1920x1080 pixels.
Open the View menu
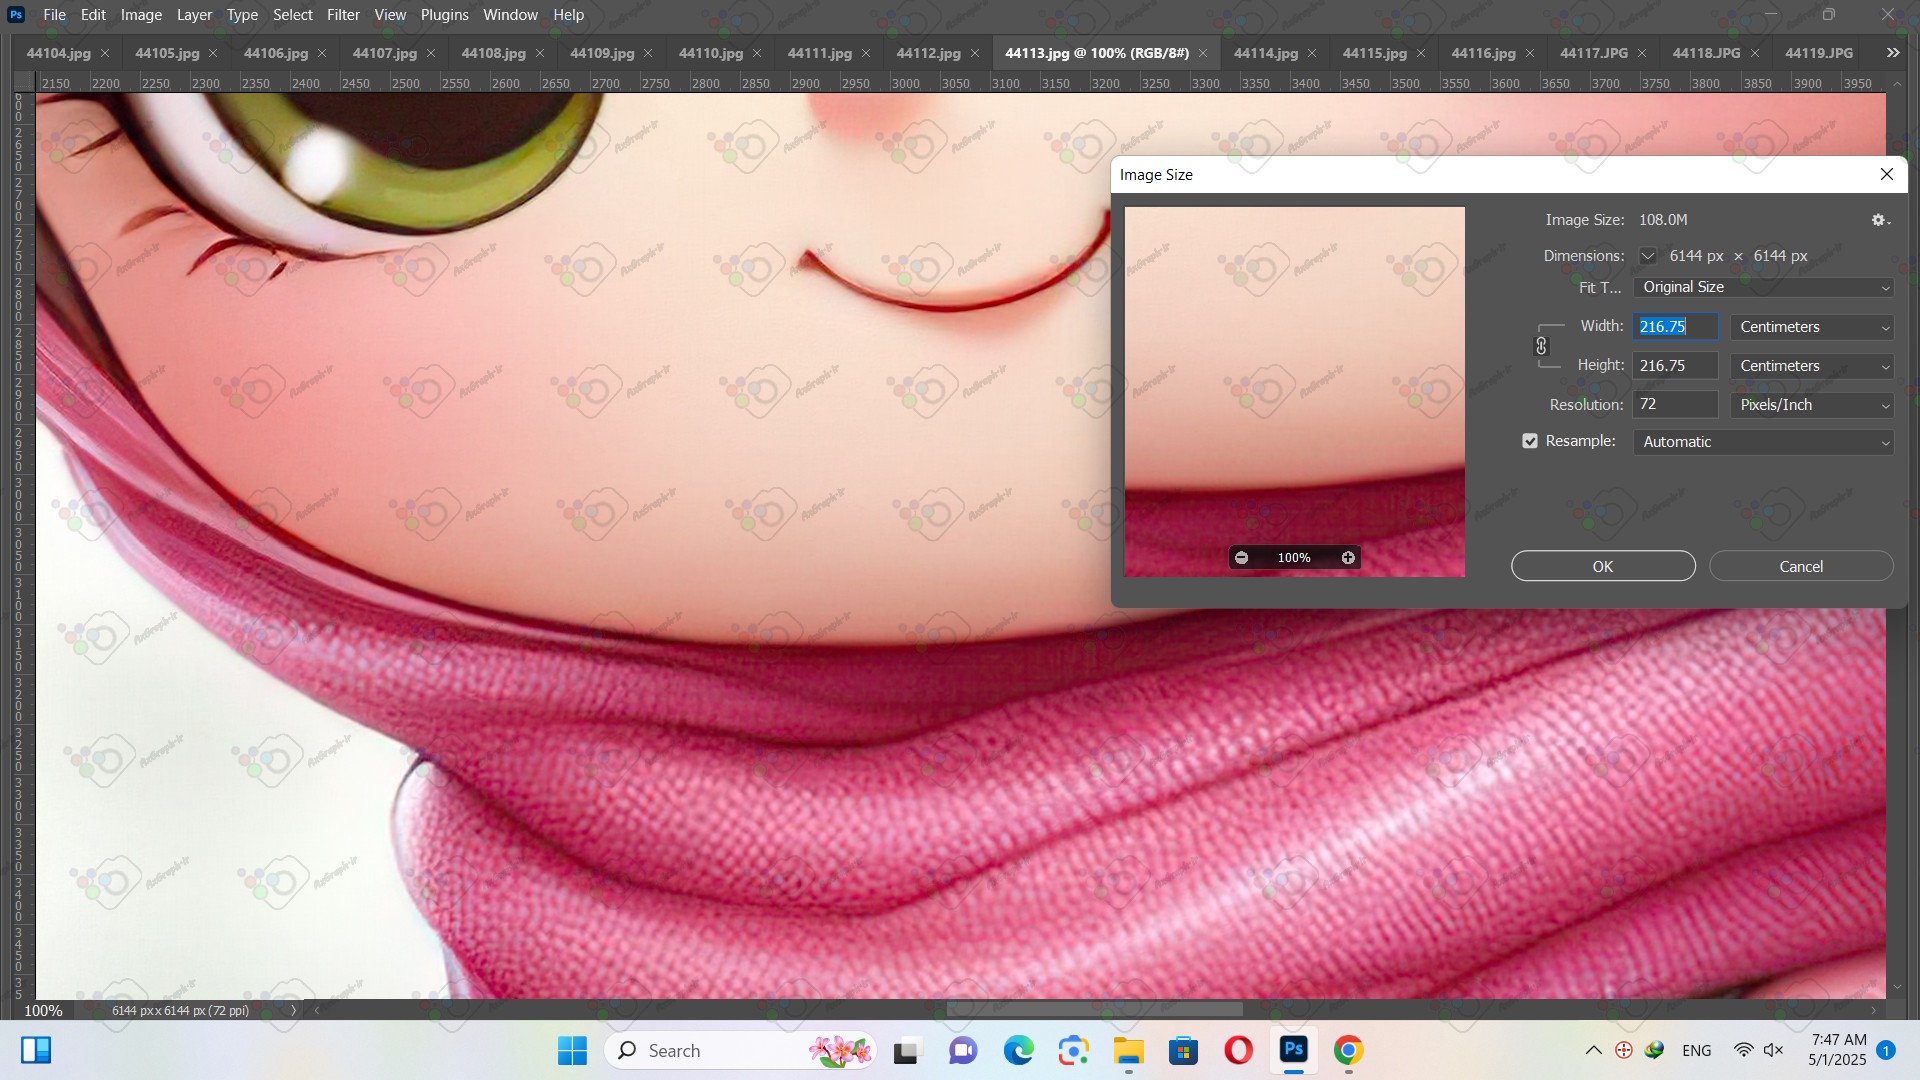pos(390,15)
